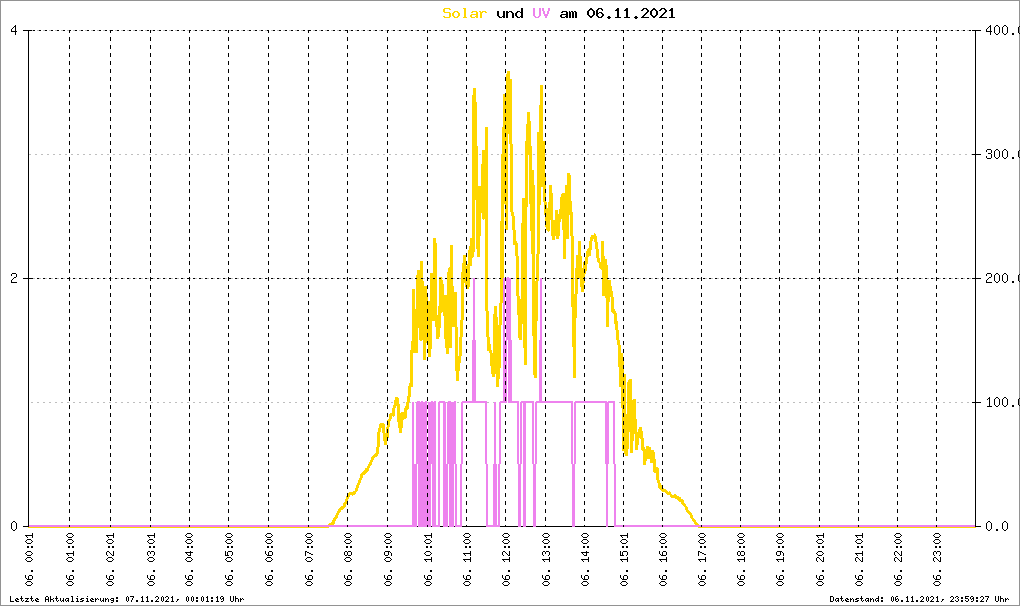Click the "Datenstand" timestamp footer text
Screen dimensions: 1020x606
point(921,598)
